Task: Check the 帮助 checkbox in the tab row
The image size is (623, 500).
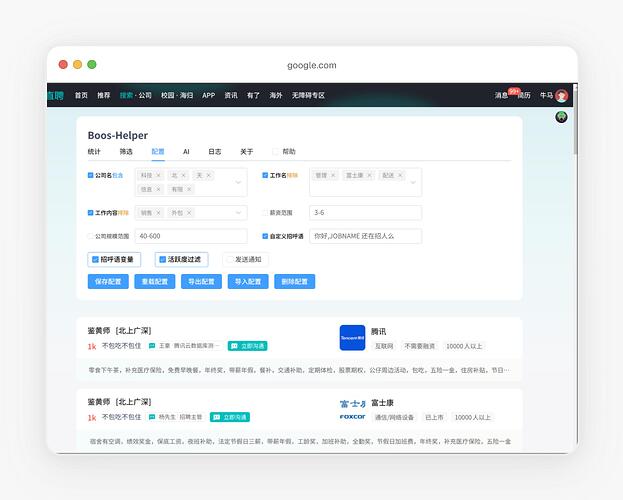Action: pyautogui.click(x=275, y=151)
